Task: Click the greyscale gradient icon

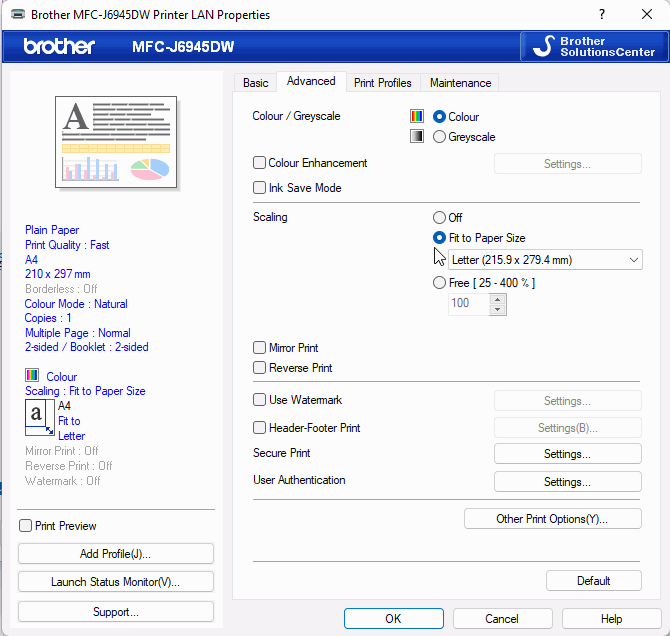Action: coord(417,136)
